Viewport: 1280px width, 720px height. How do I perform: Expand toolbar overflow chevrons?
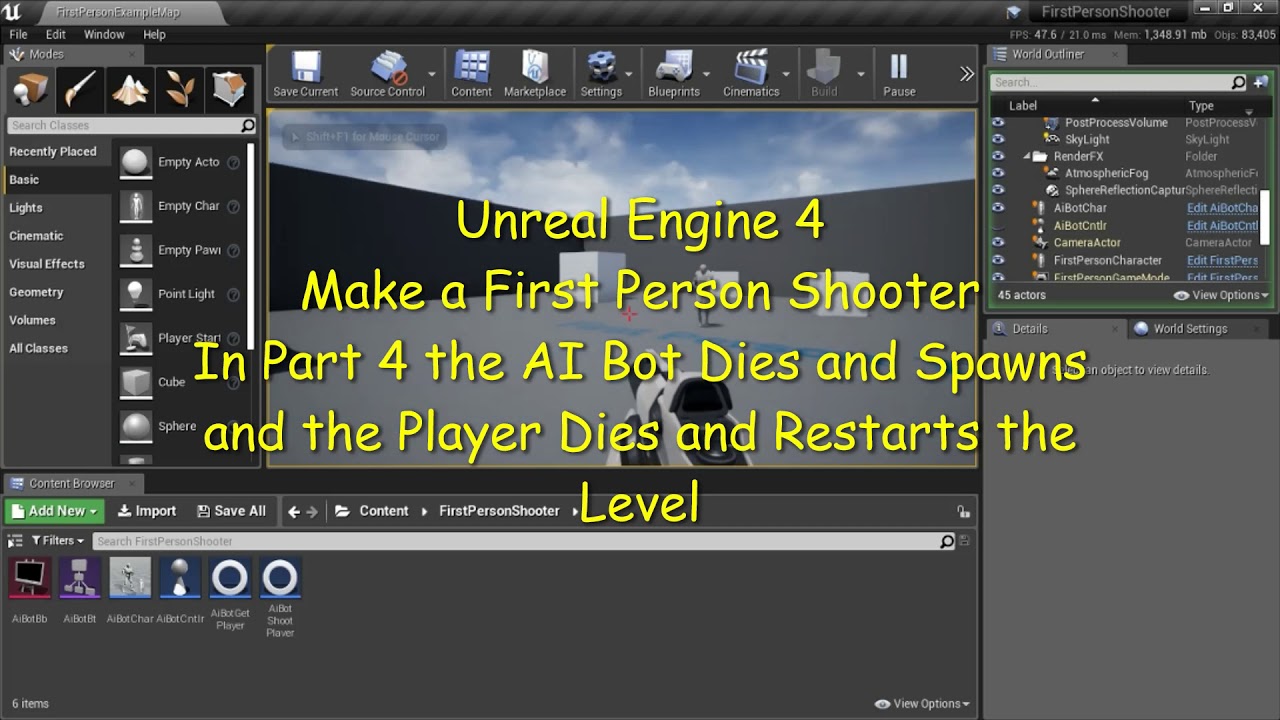coord(966,73)
